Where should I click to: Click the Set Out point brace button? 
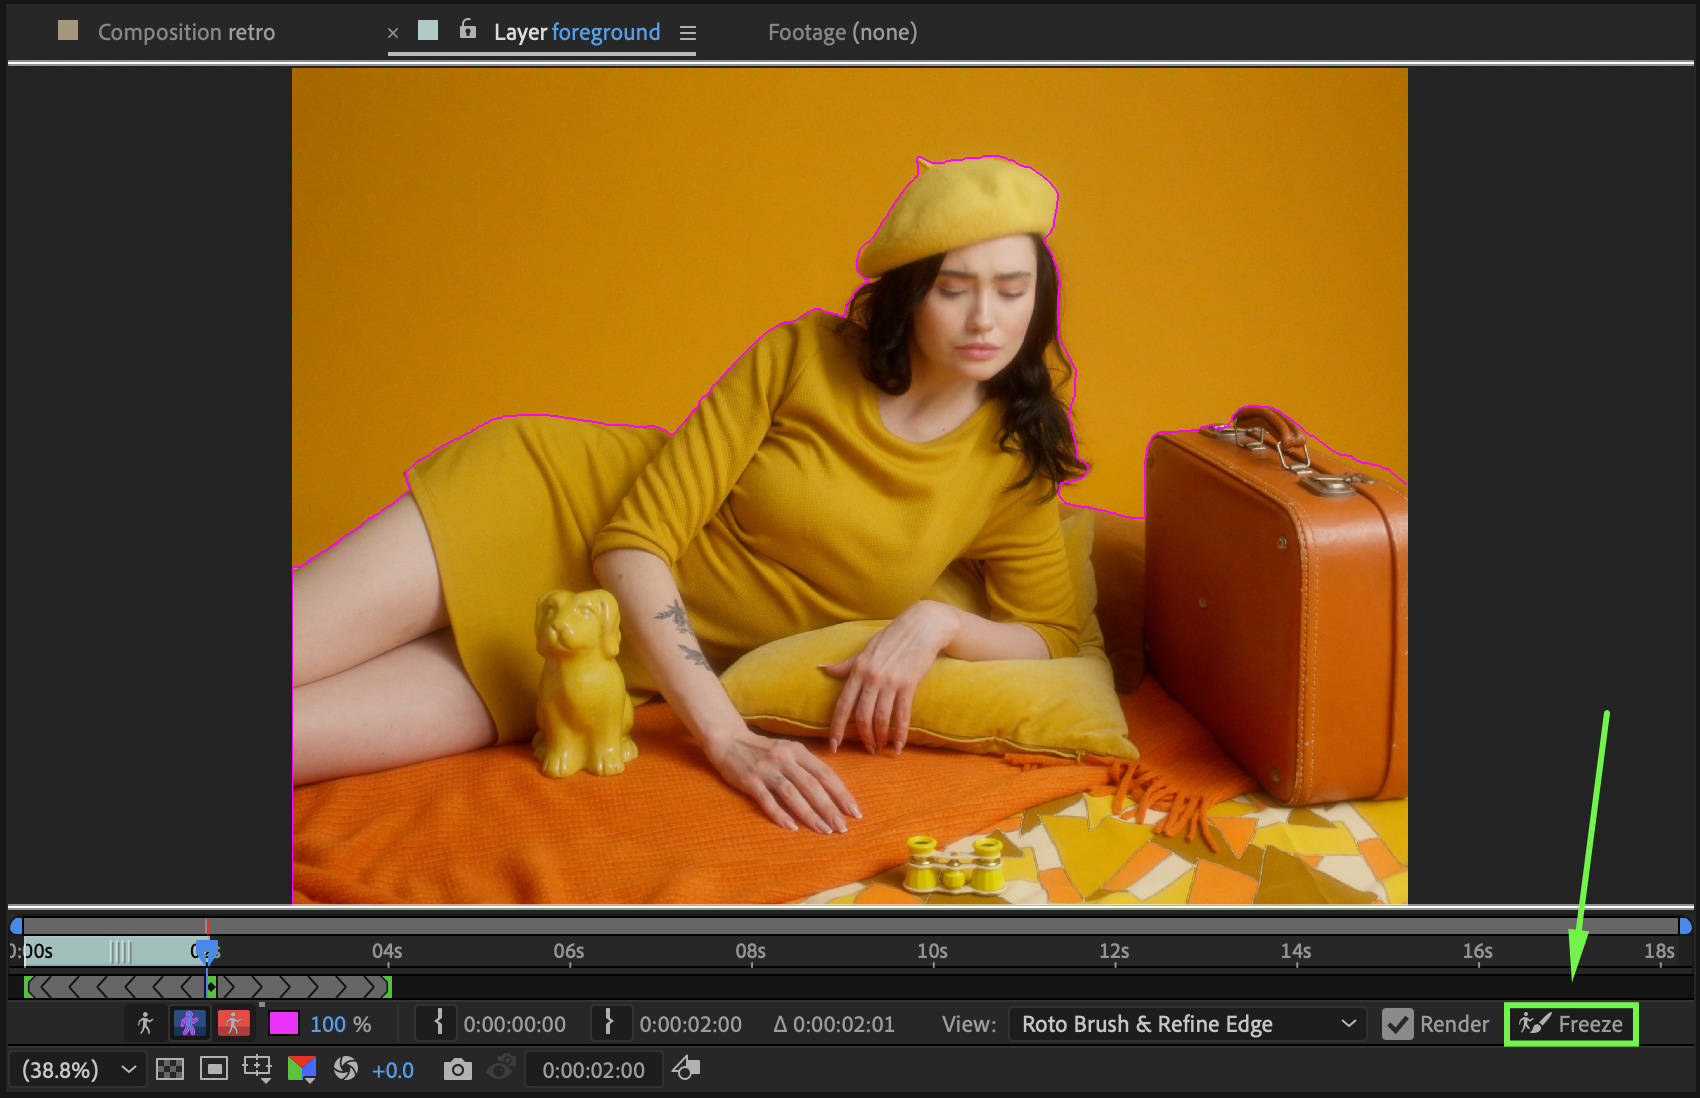608,1023
